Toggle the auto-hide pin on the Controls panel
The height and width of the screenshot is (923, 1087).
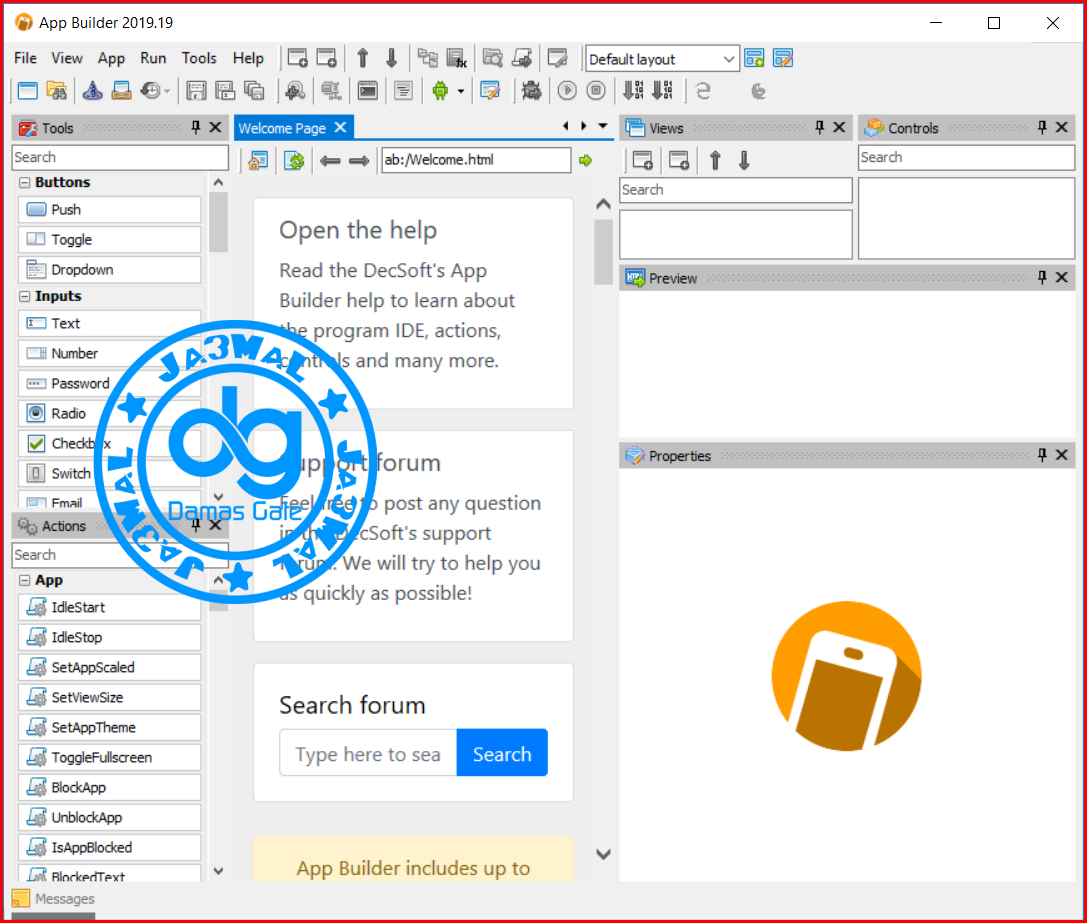coord(1042,127)
